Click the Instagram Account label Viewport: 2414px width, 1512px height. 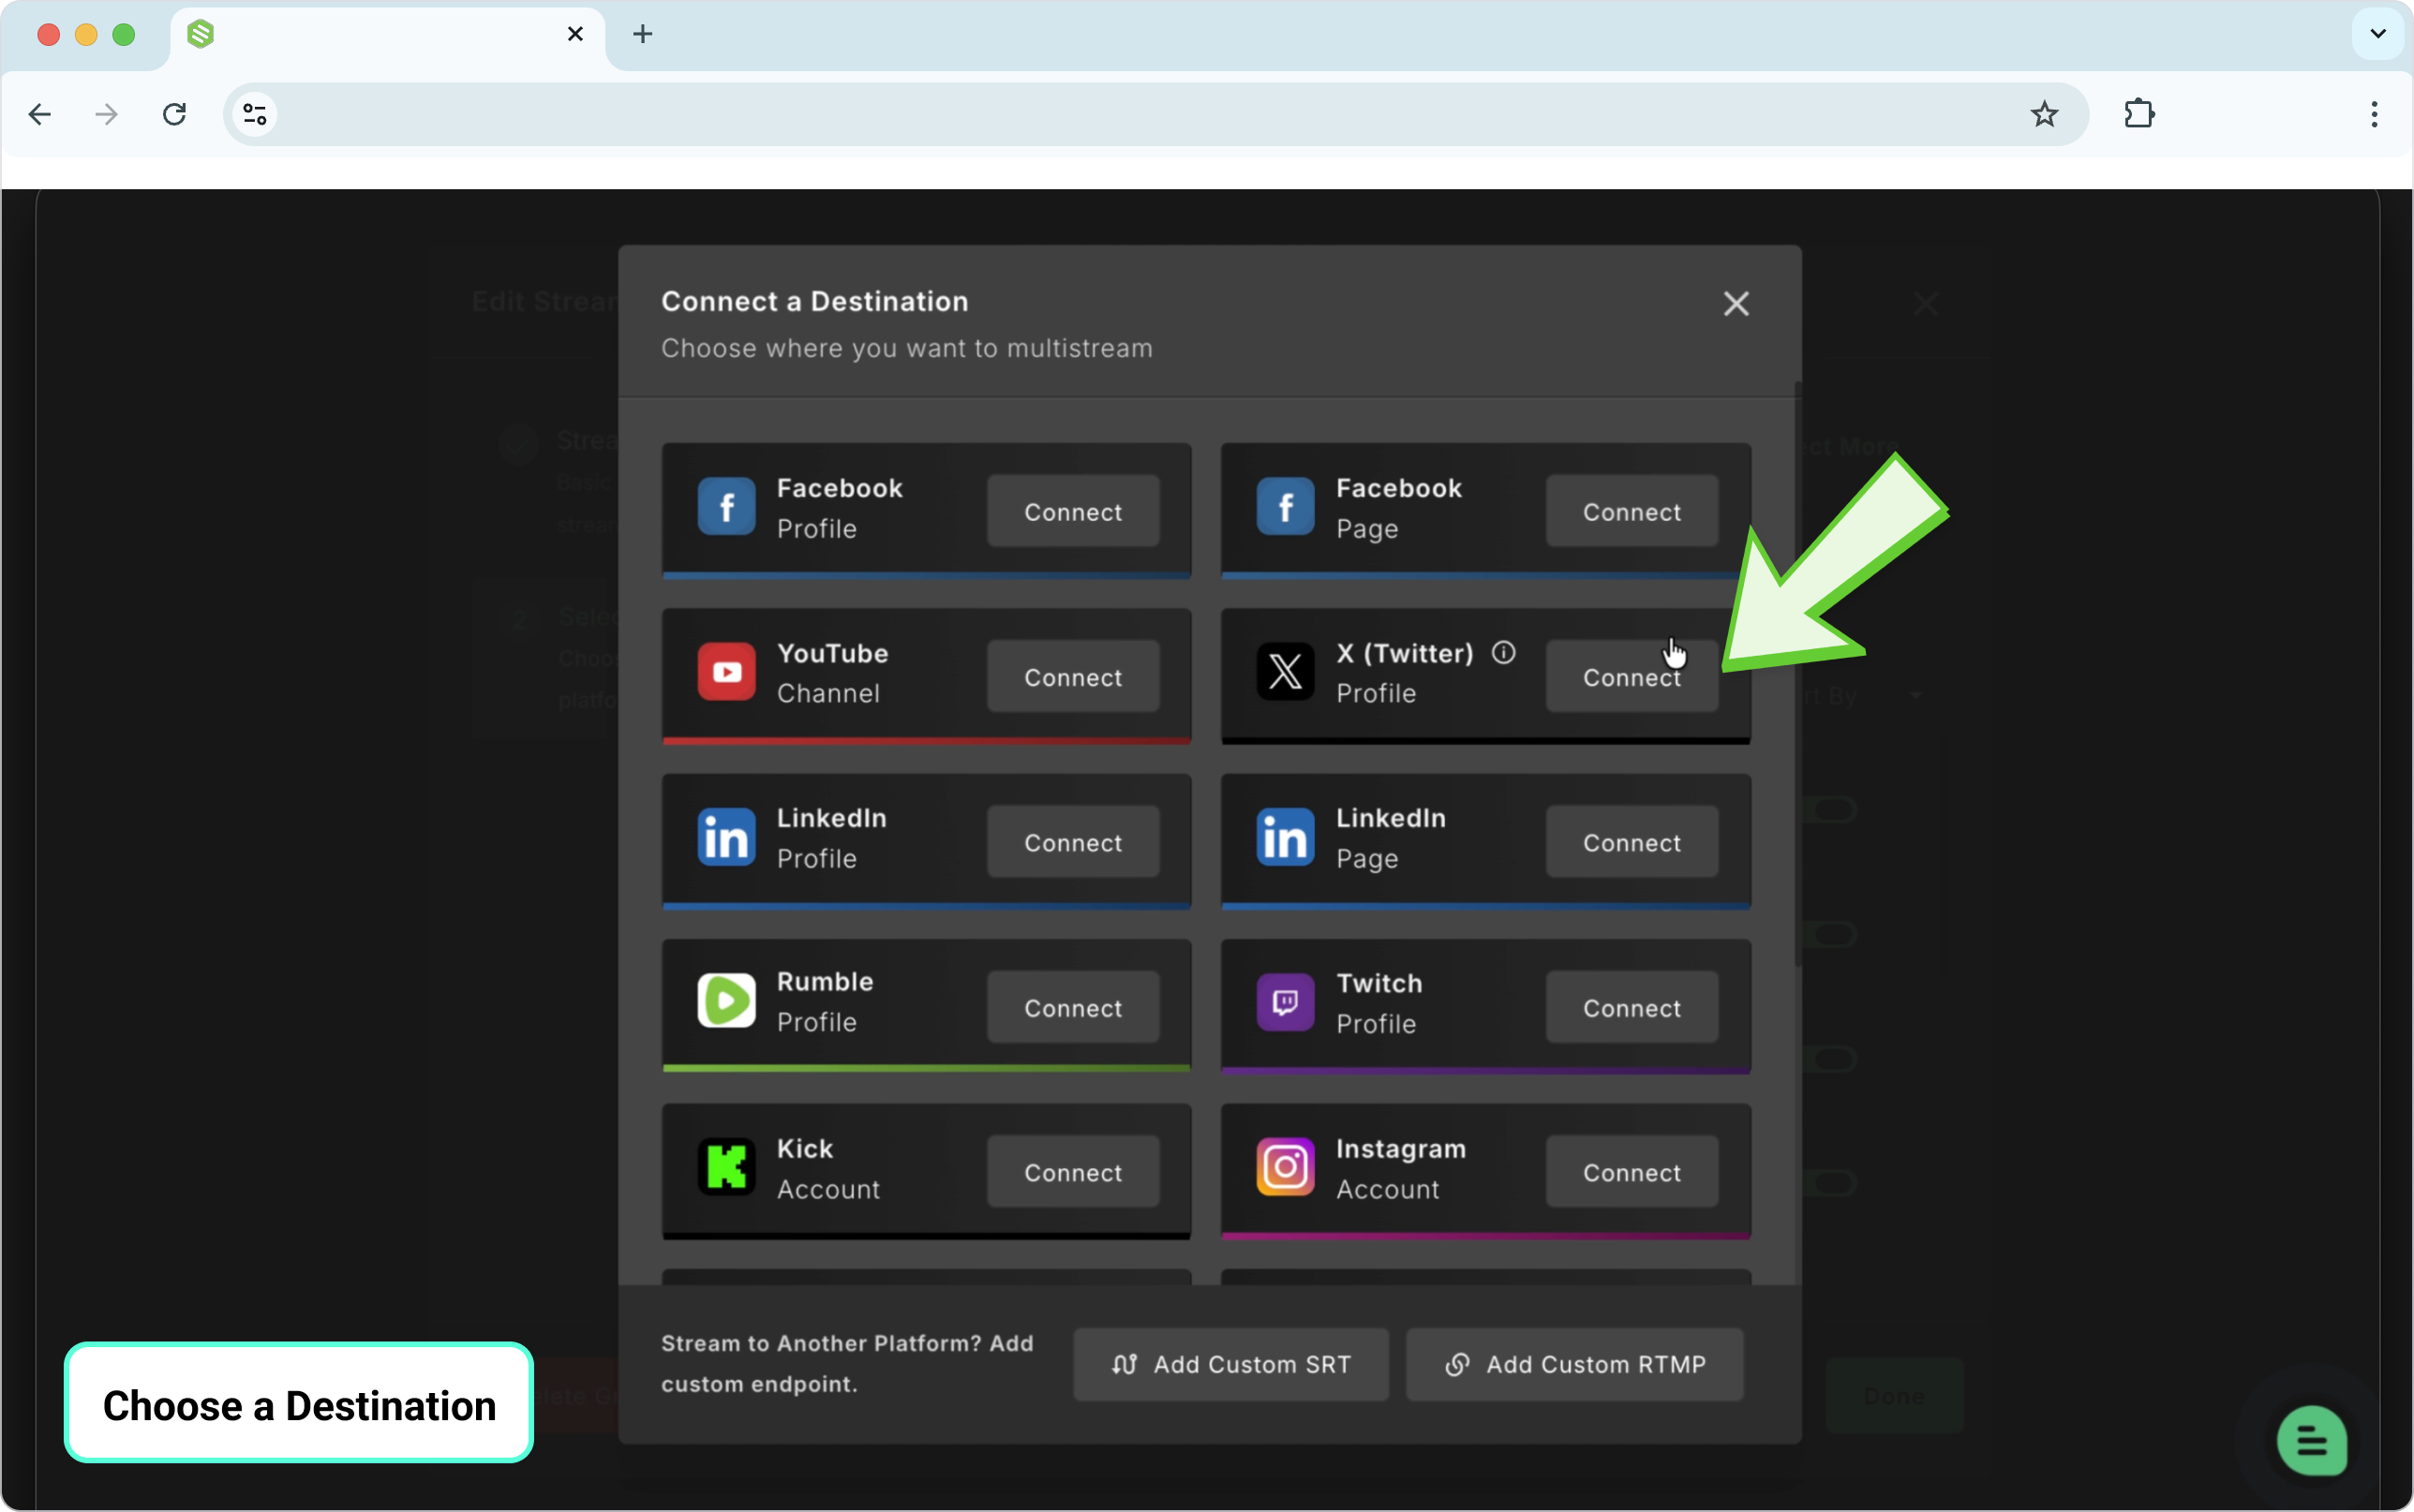click(x=1401, y=1168)
